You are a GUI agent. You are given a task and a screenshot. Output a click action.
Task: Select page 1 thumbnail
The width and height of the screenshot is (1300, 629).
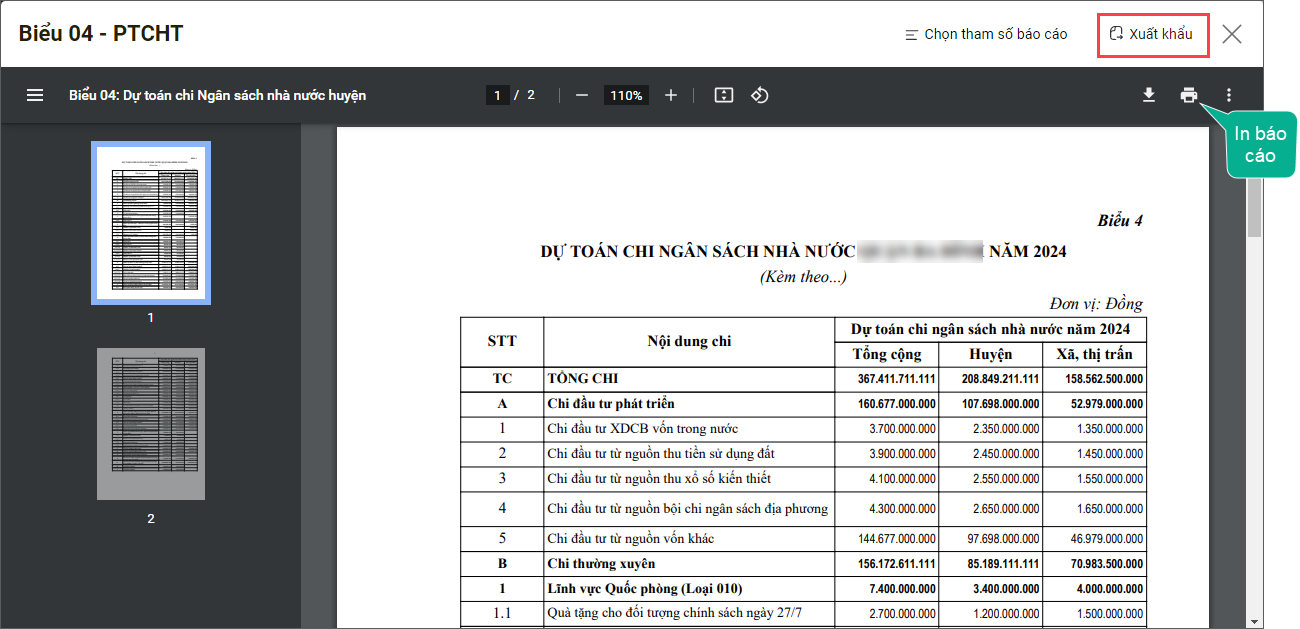coord(151,222)
